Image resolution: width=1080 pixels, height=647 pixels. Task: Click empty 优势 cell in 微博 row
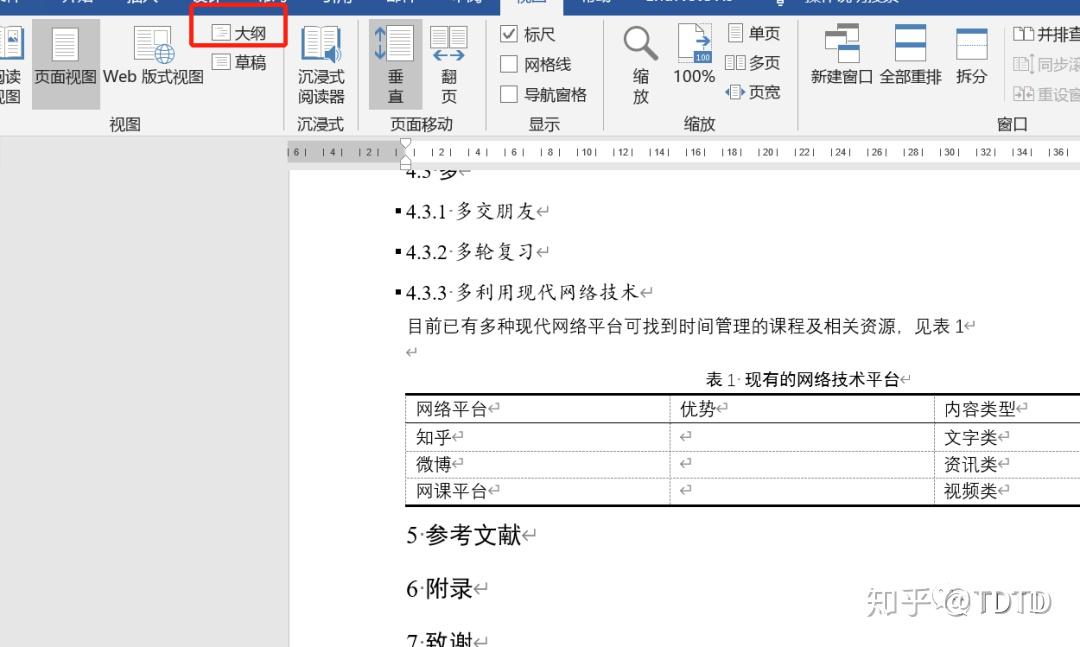pos(802,464)
